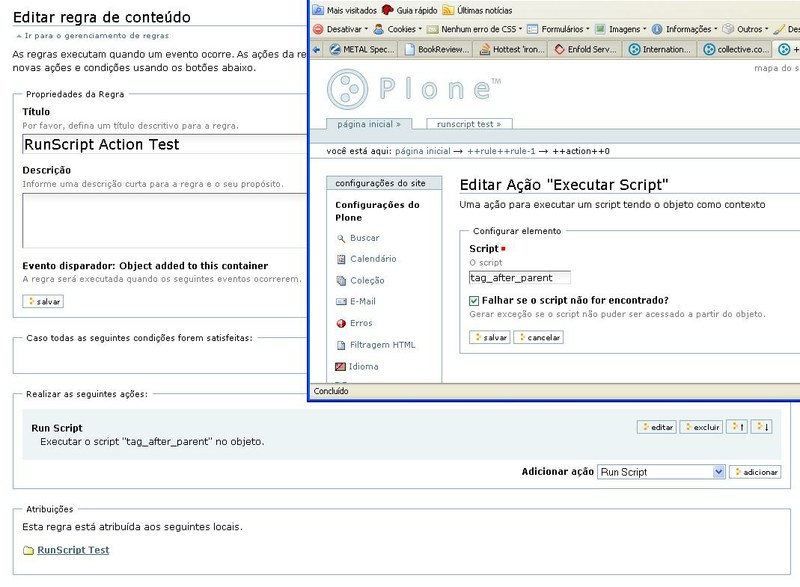Click the E-Mail envelope icon
Viewport: 800px width, 587px height.
tap(341, 302)
